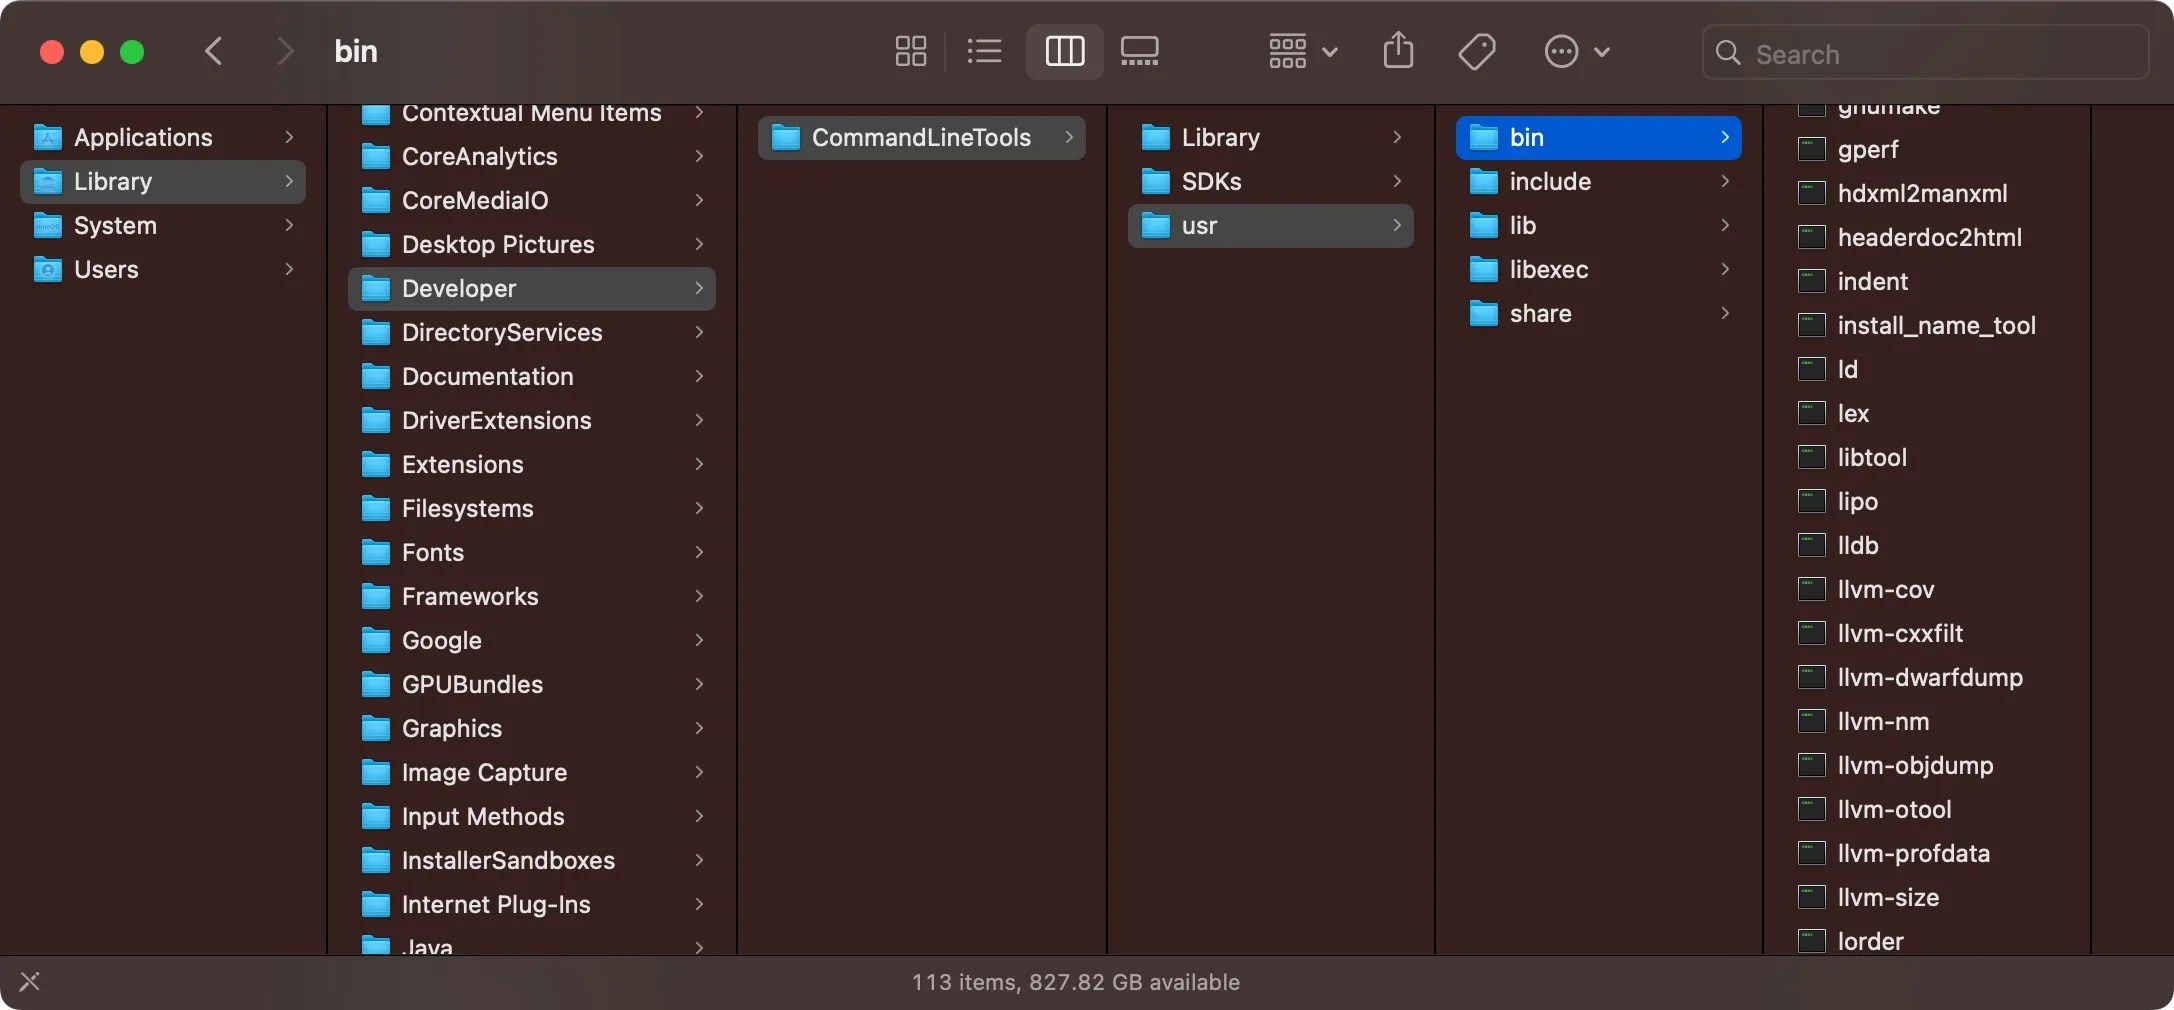Select Users in the sidebar

106,269
